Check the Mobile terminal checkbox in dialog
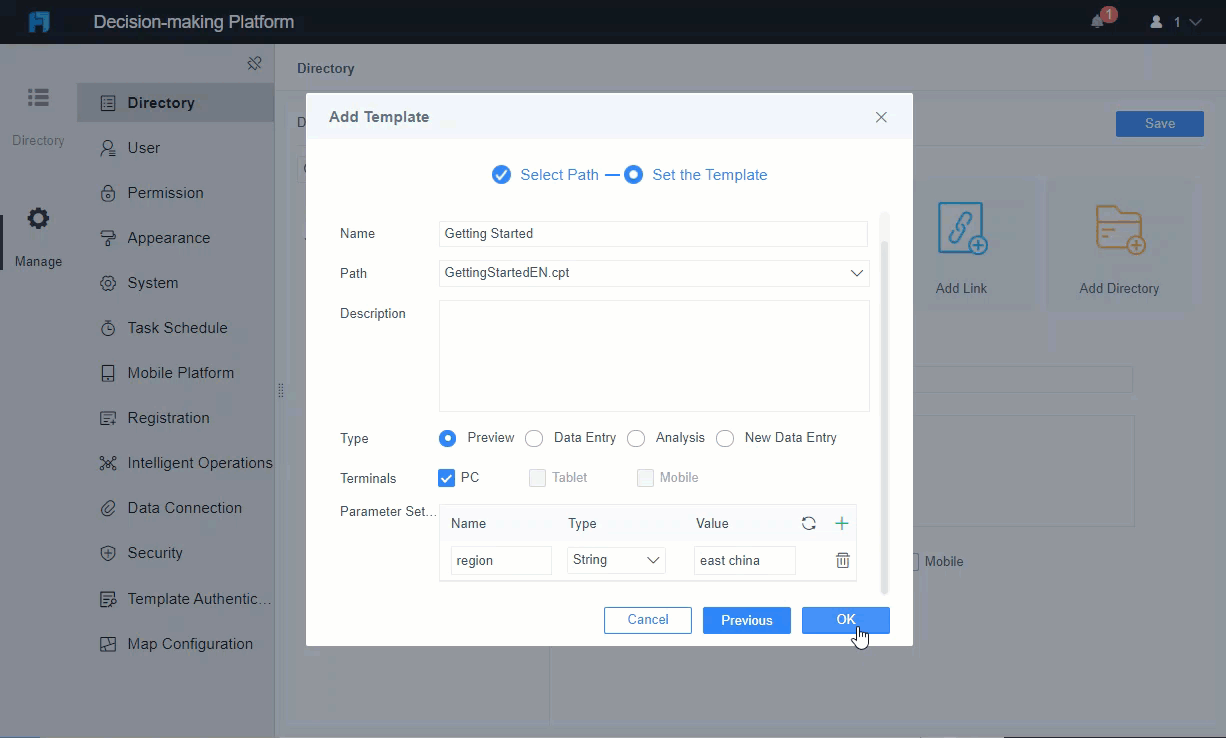Image resolution: width=1226 pixels, height=738 pixels. click(645, 478)
